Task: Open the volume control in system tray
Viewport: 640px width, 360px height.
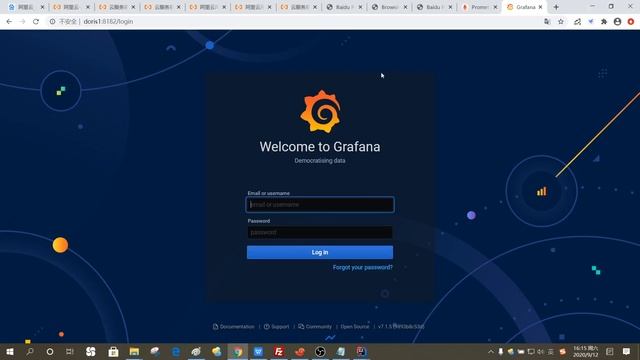Action: [540, 351]
